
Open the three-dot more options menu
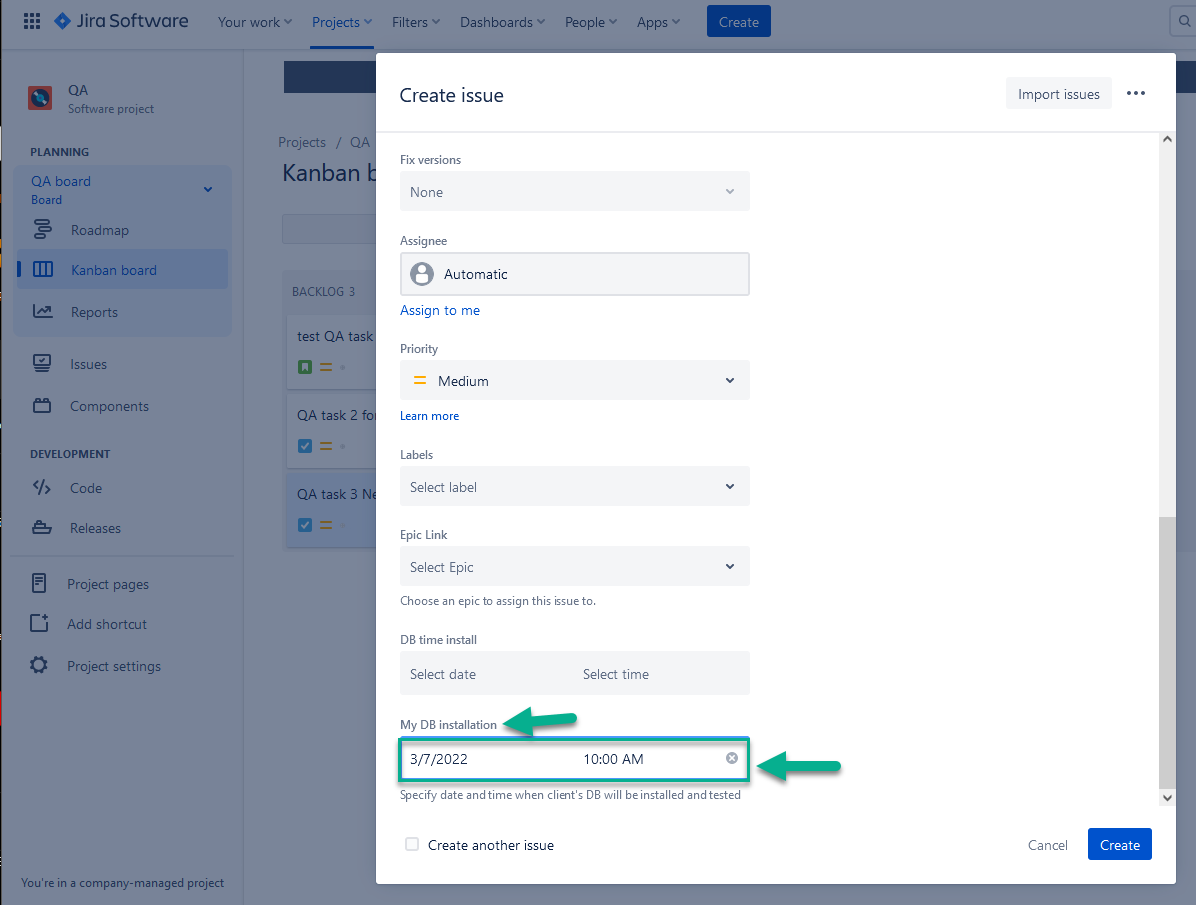[1135, 94]
